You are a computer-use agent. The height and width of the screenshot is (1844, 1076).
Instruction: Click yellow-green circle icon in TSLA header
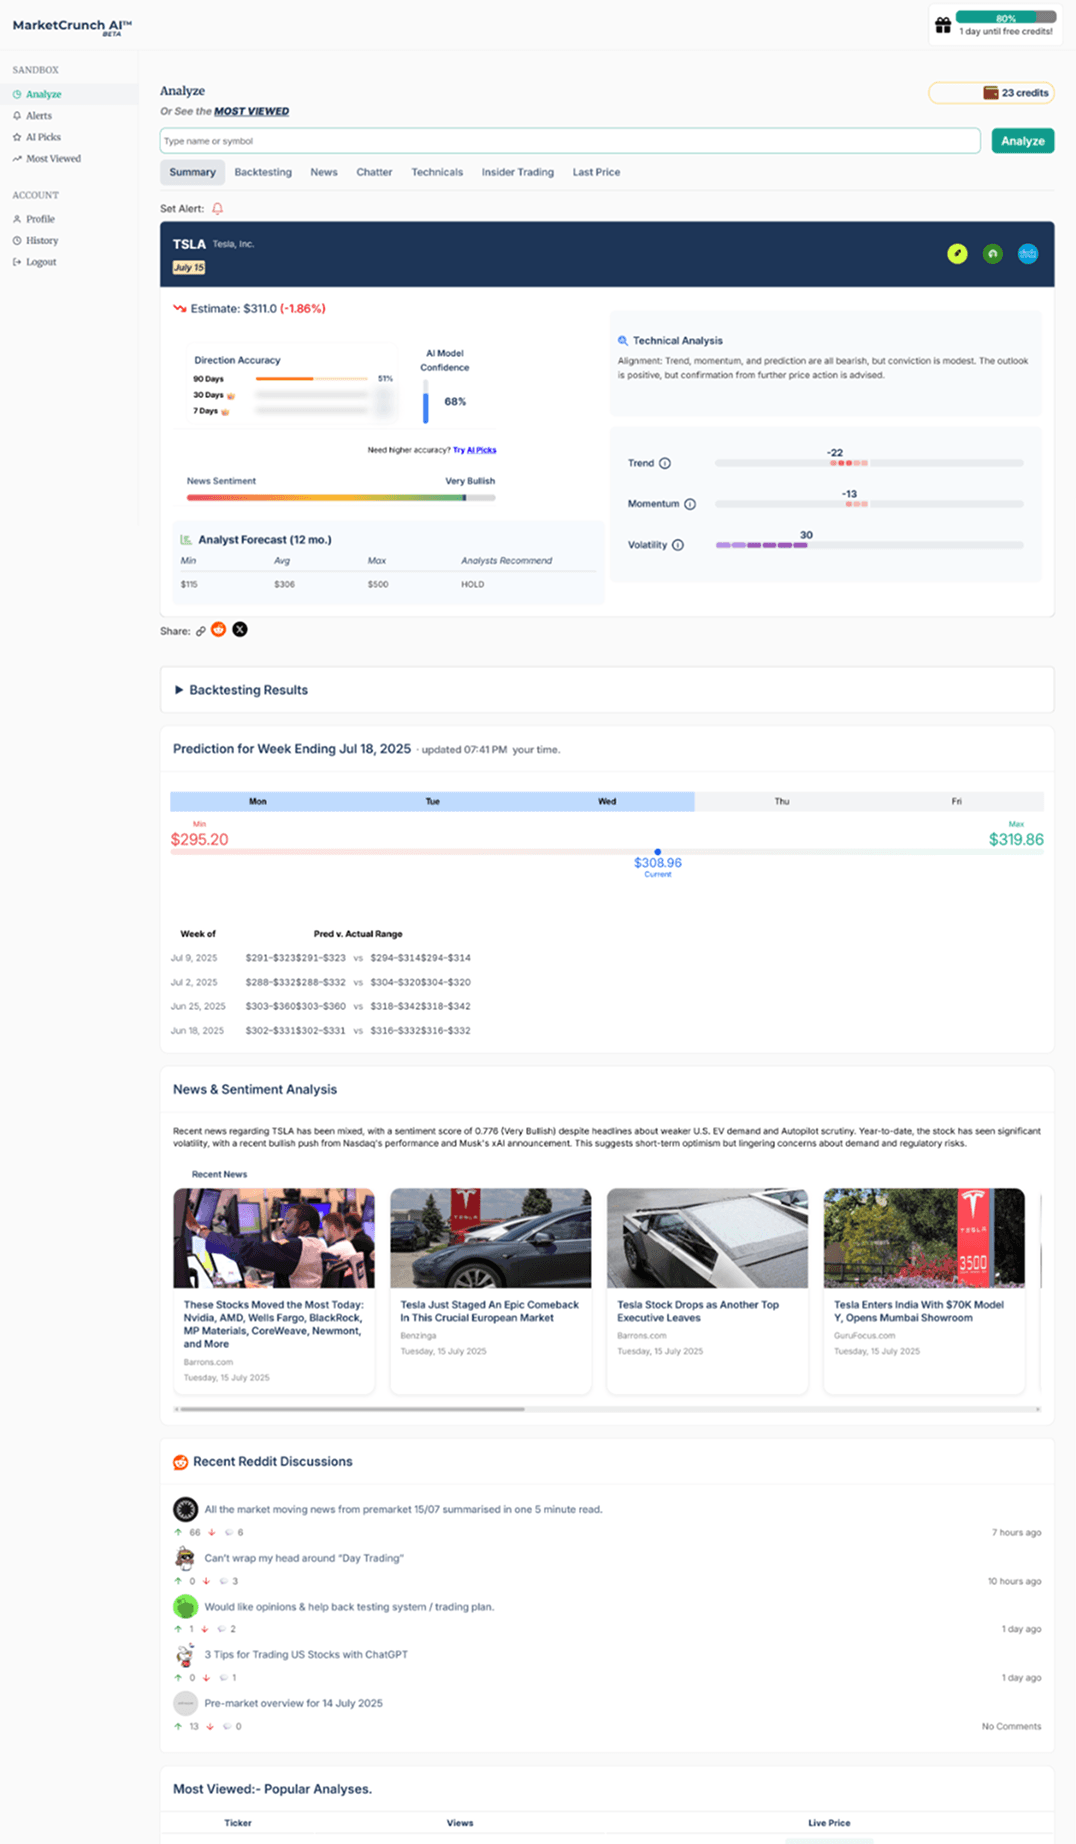[x=957, y=254]
